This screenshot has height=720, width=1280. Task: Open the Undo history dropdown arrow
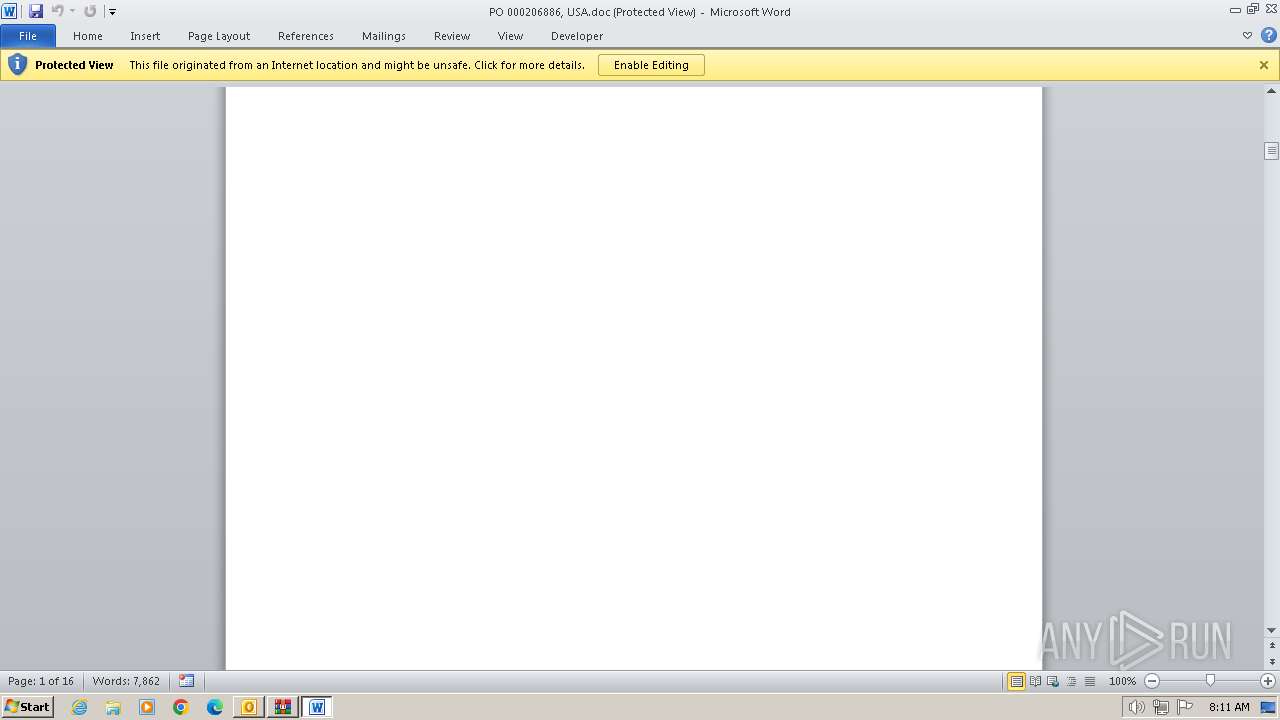coord(72,12)
